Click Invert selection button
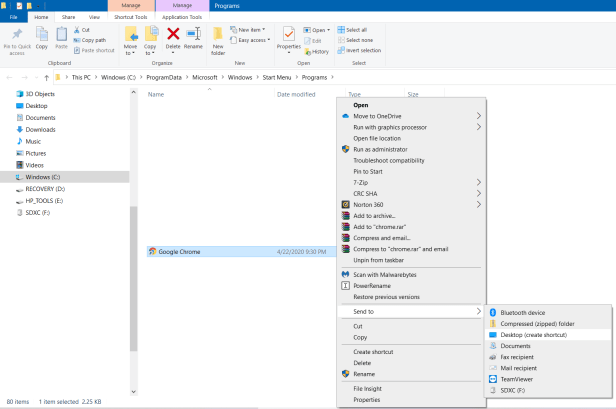This screenshot has height=409, width=616. coord(365,49)
